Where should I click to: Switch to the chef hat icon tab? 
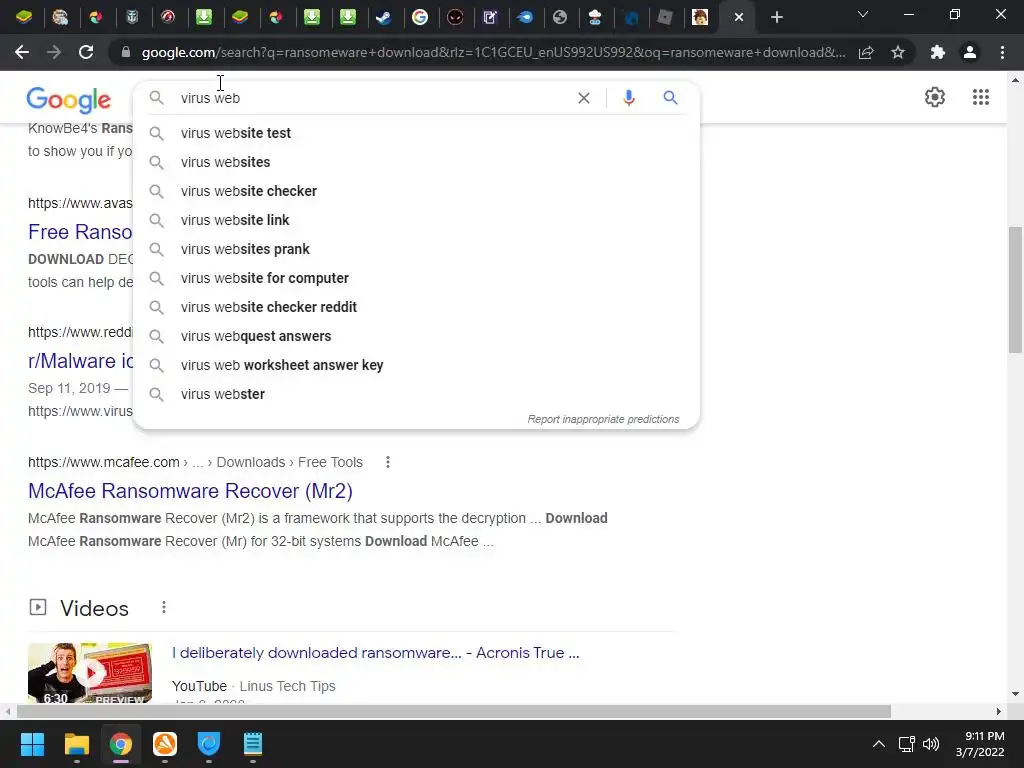coord(595,17)
